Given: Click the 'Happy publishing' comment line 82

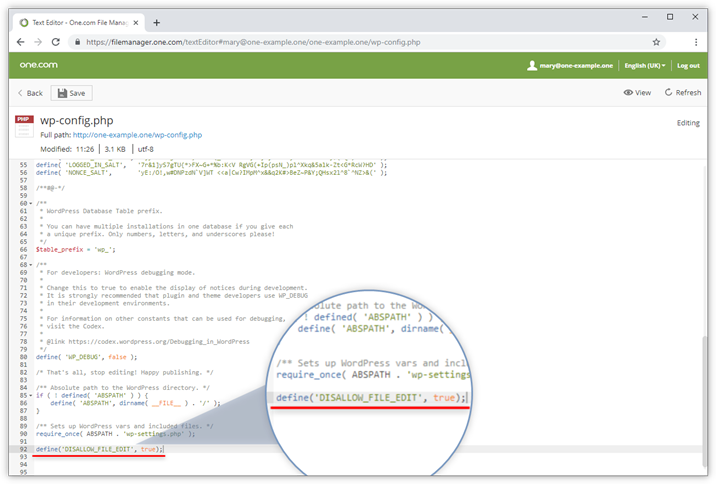Looking at the screenshot, I should tap(125, 373).
